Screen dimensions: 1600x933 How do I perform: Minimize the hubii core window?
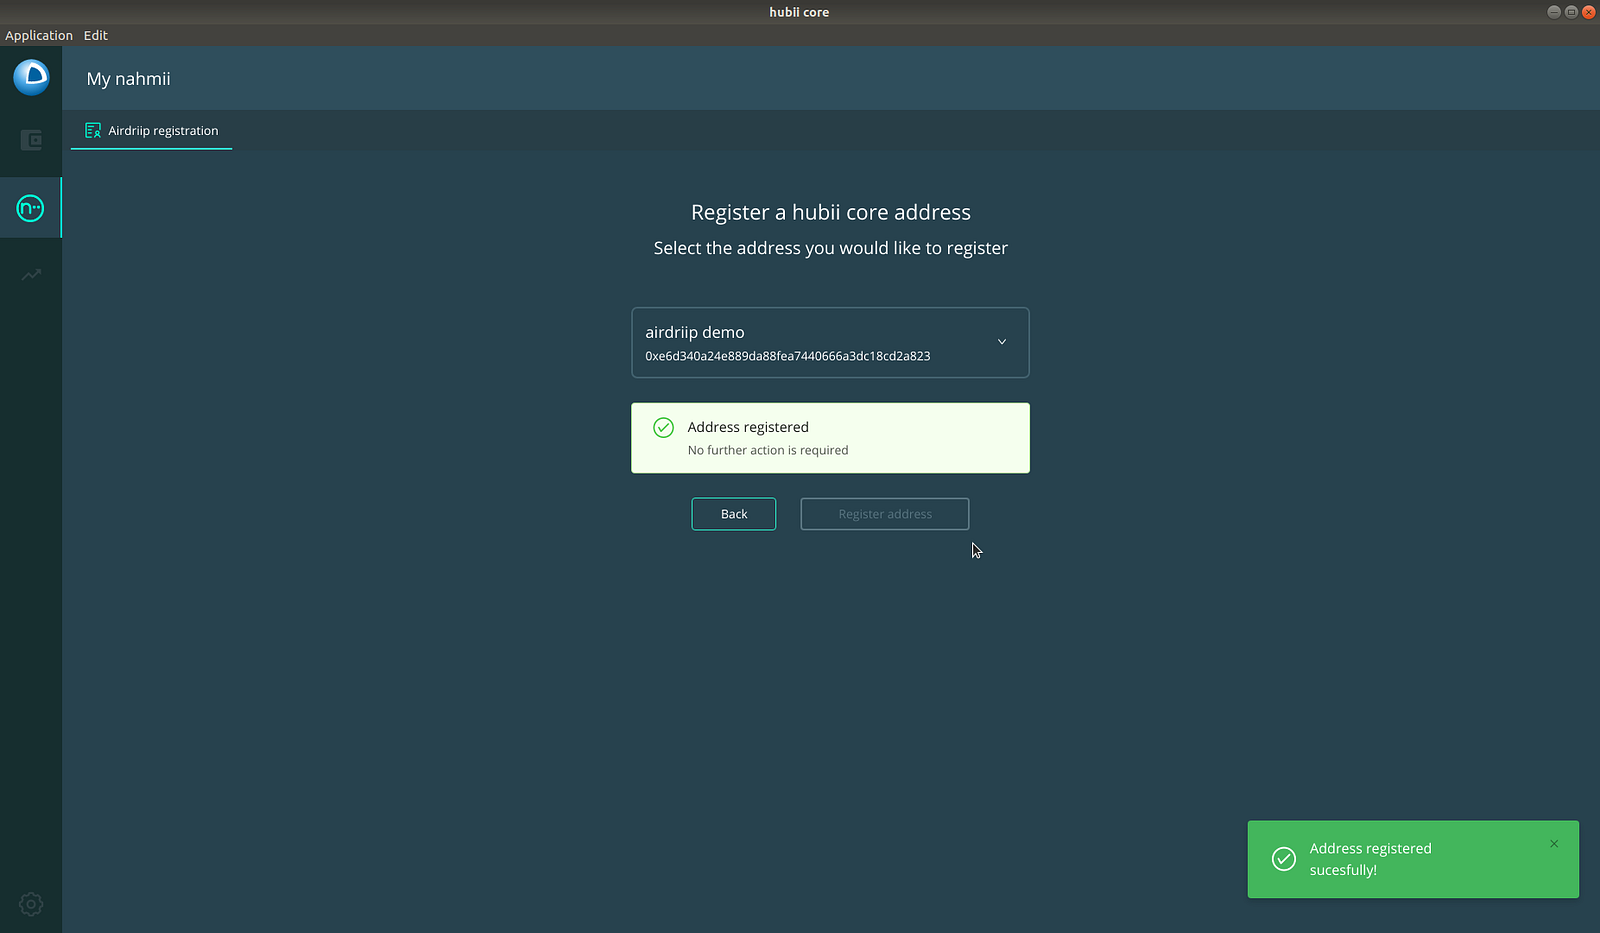[x=1554, y=12]
